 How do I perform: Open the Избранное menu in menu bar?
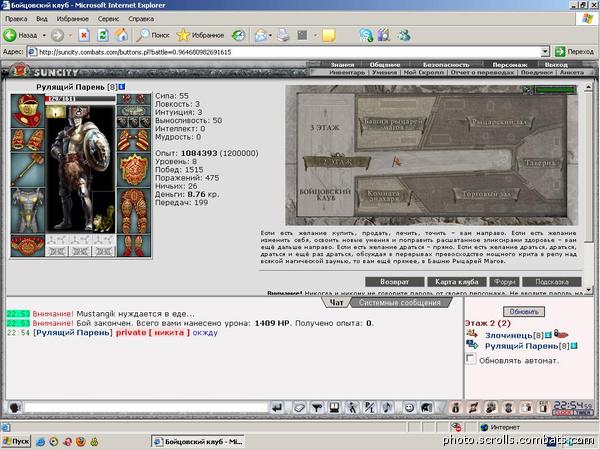click(x=72, y=19)
